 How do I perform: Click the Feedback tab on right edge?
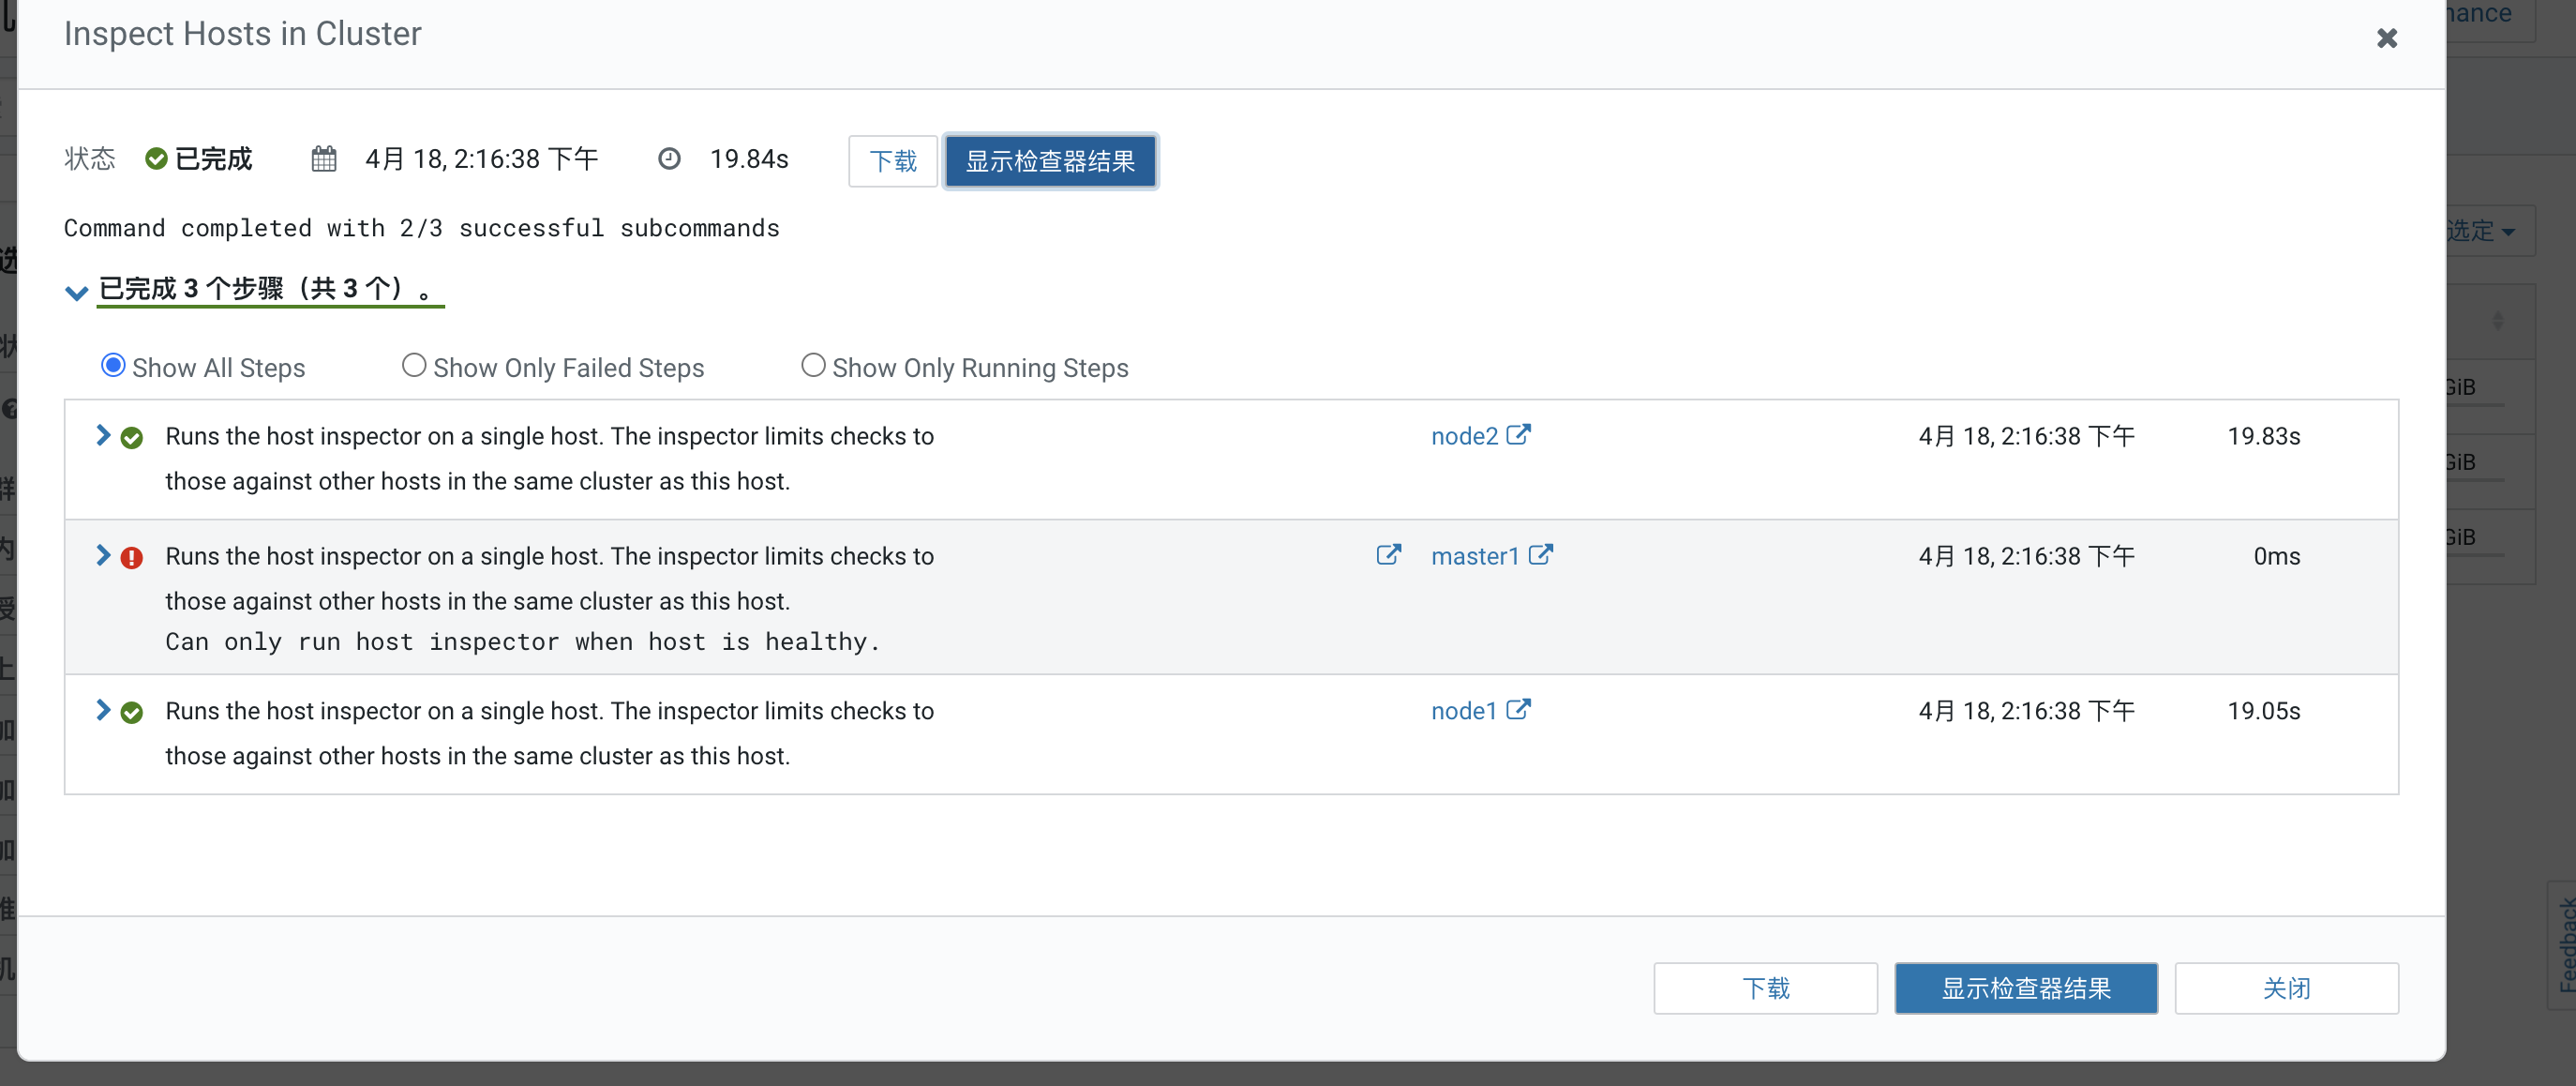pos(2564,944)
